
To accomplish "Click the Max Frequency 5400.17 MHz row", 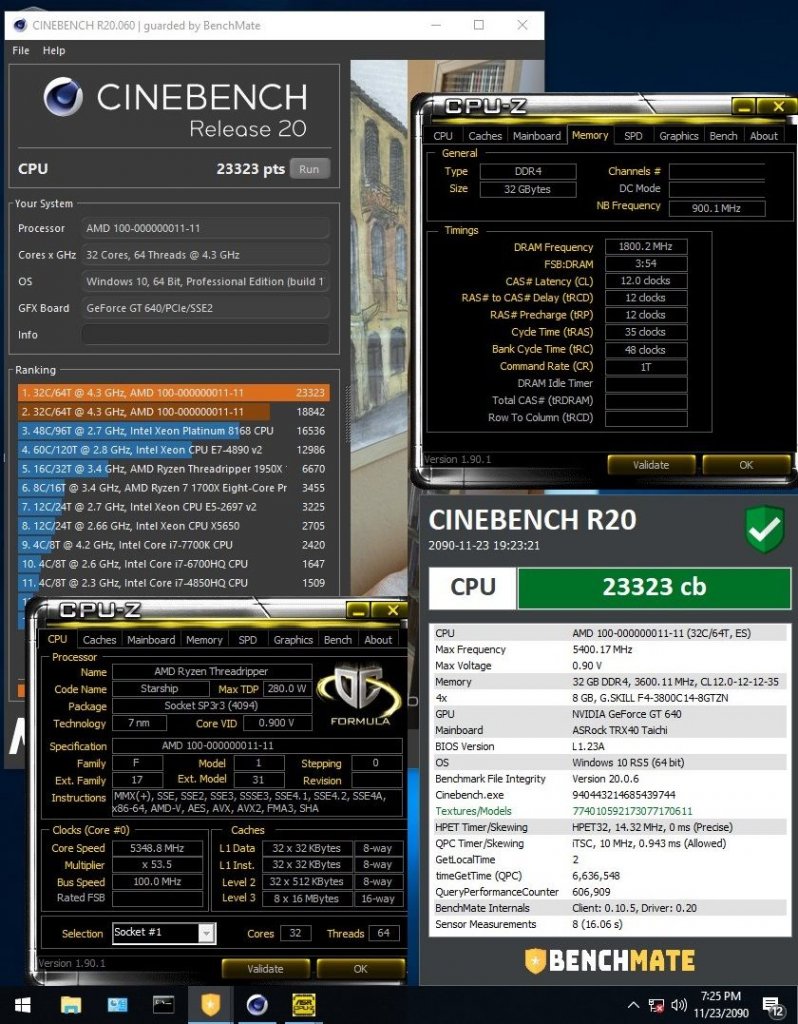I will click(x=609, y=649).
